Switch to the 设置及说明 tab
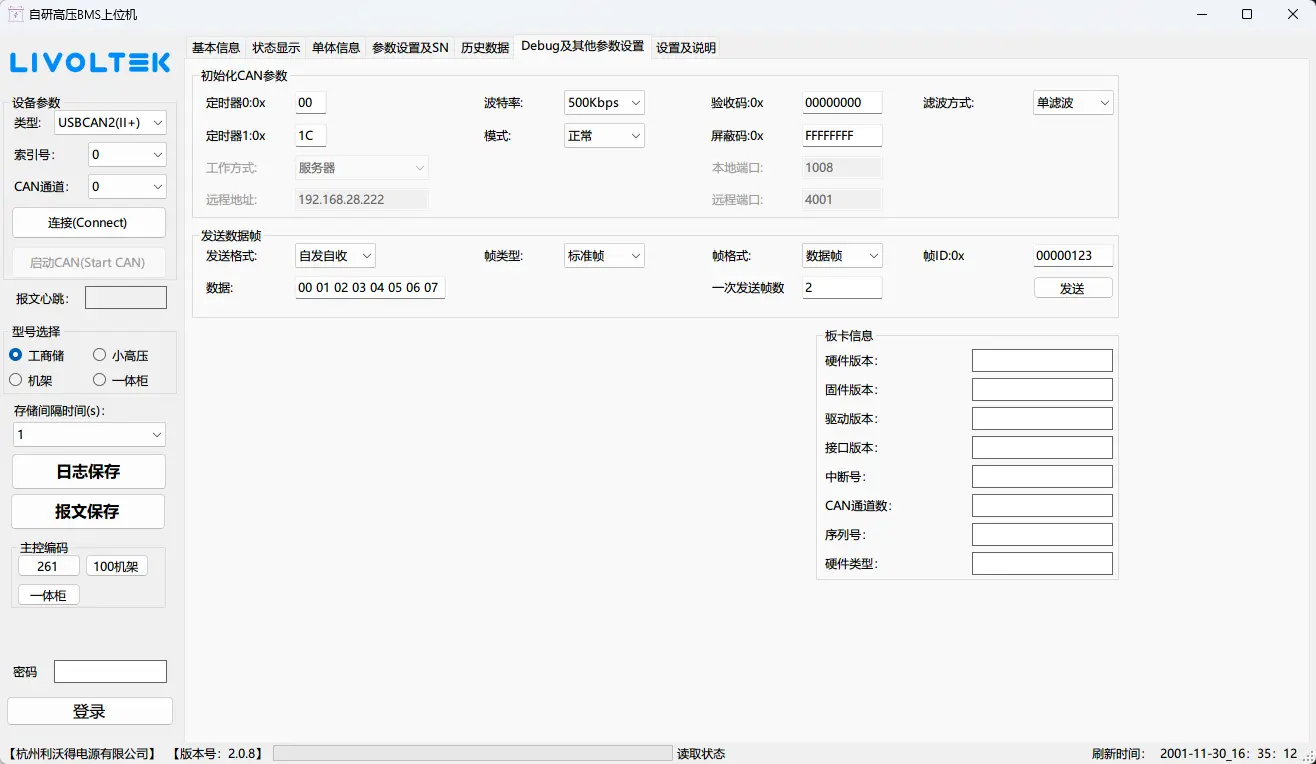 point(686,48)
